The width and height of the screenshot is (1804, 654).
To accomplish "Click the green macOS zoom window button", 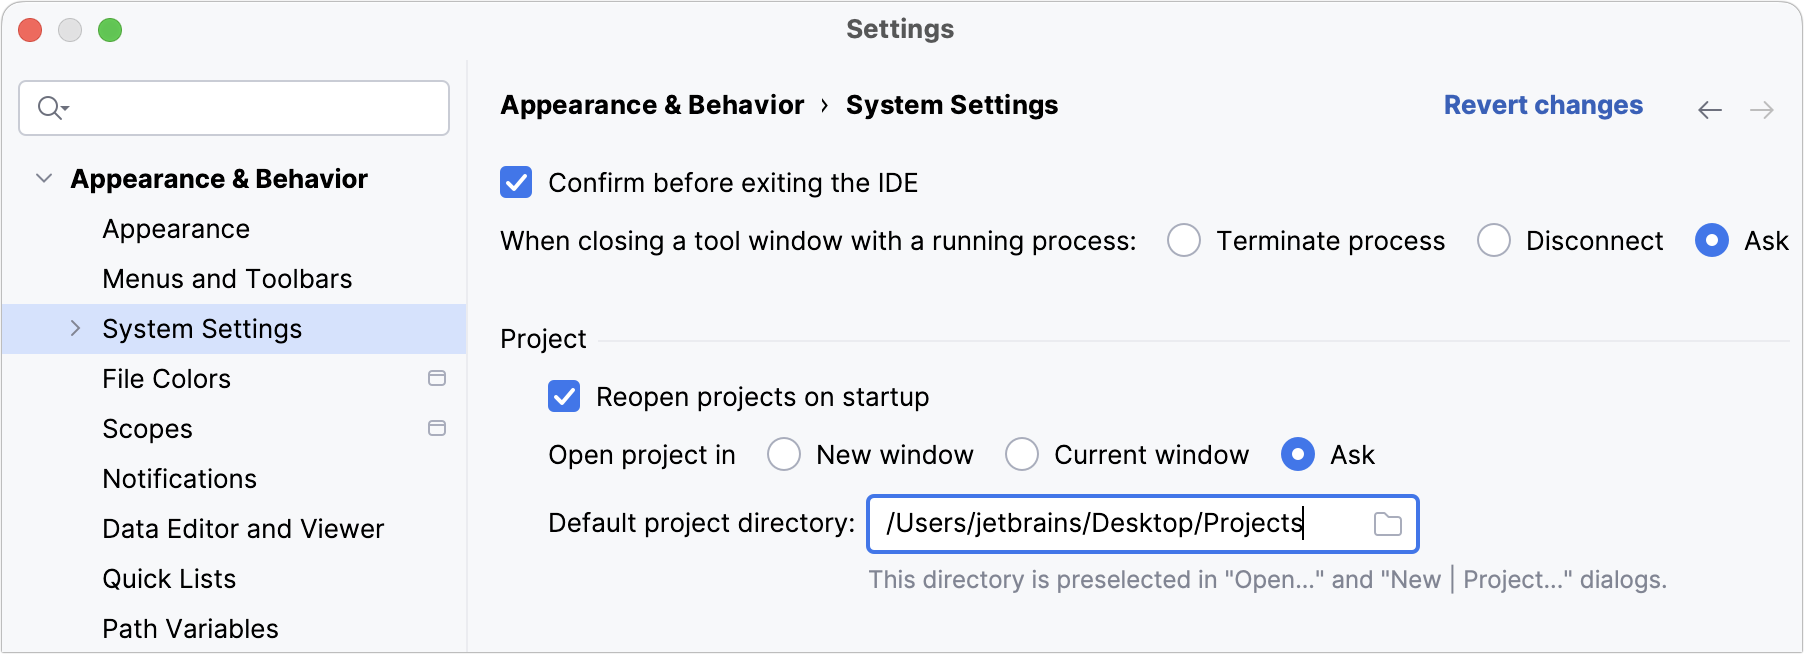I will 110,30.
